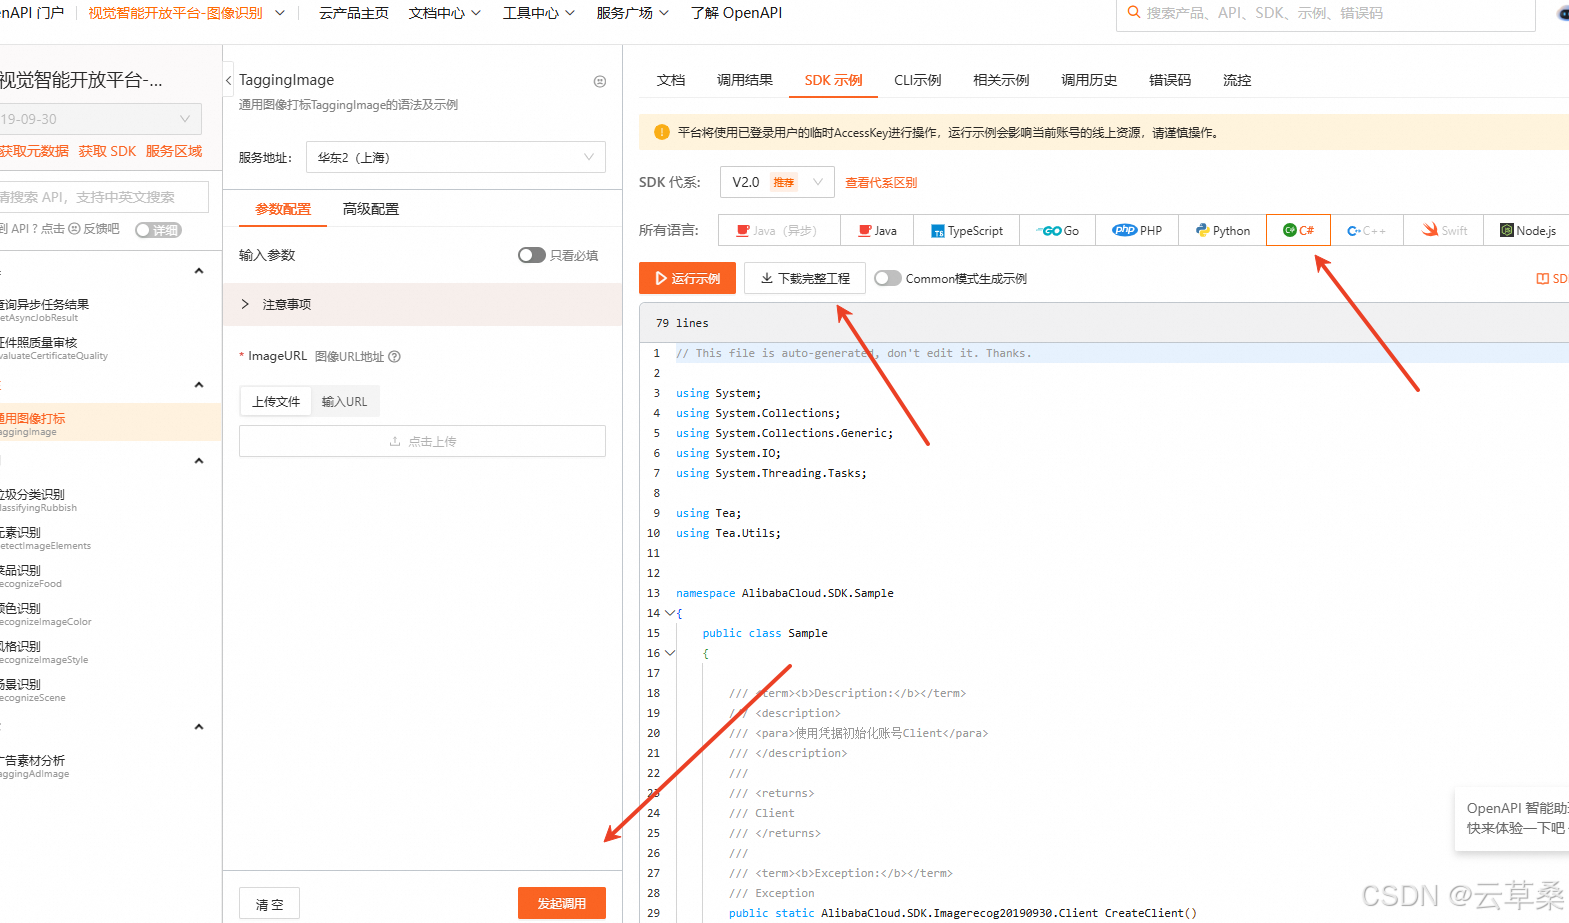The width and height of the screenshot is (1569, 923).
Task: Select the 输入URL option
Action: click(x=344, y=401)
